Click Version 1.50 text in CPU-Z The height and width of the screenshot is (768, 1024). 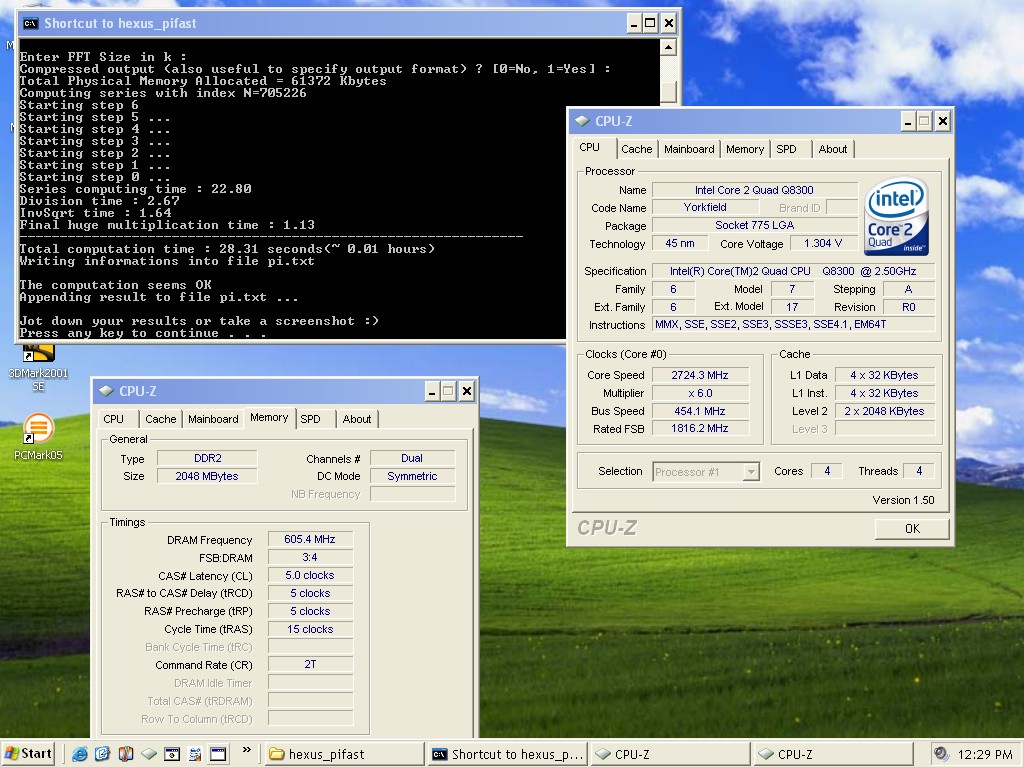pyautogui.click(x=903, y=500)
